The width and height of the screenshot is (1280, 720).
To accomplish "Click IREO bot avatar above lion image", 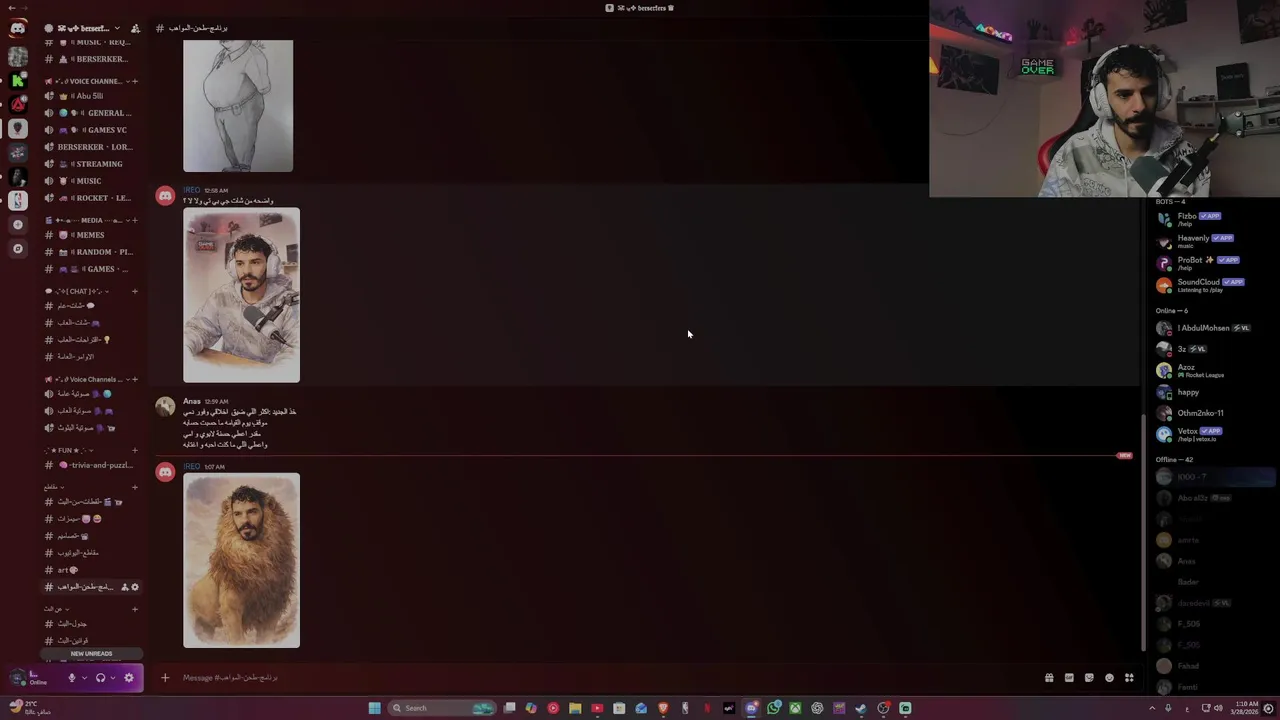I will click(x=165, y=472).
